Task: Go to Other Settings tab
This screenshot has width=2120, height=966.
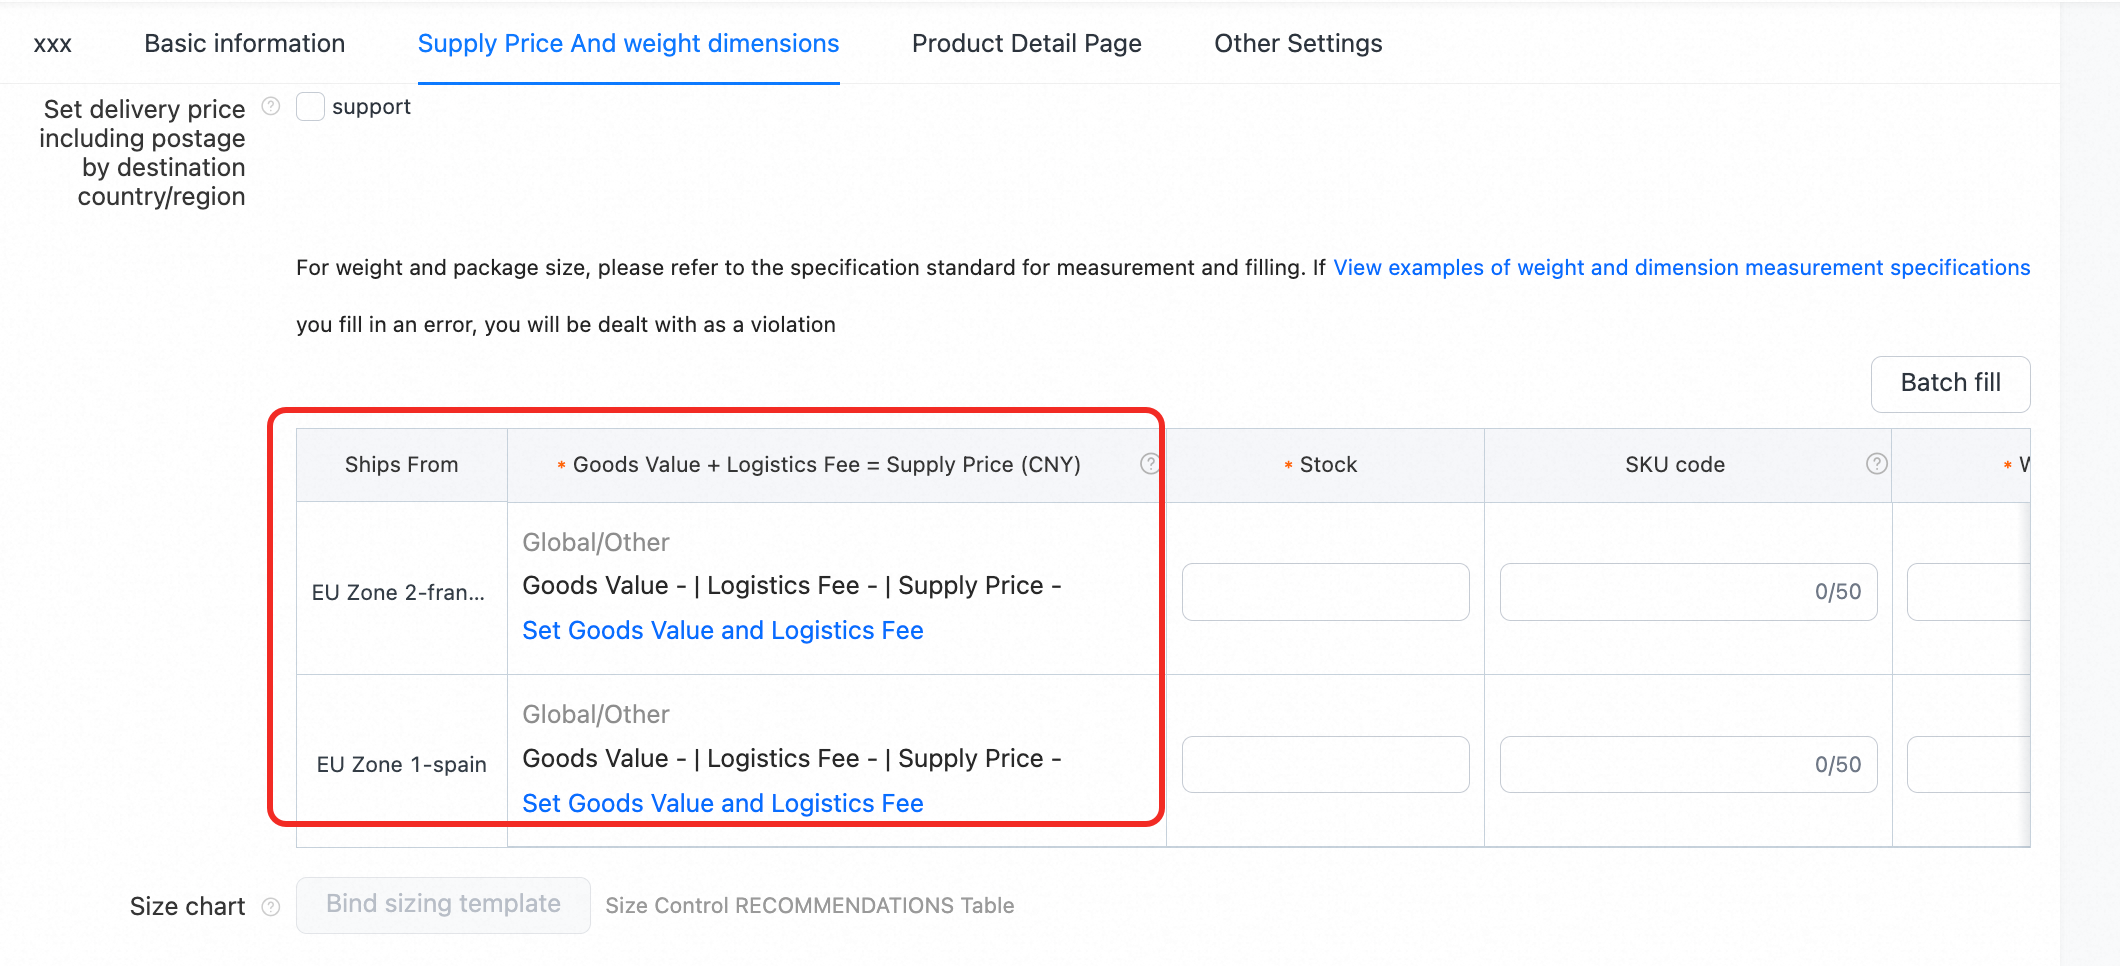Action: pyautogui.click(x=1297, y=44)
